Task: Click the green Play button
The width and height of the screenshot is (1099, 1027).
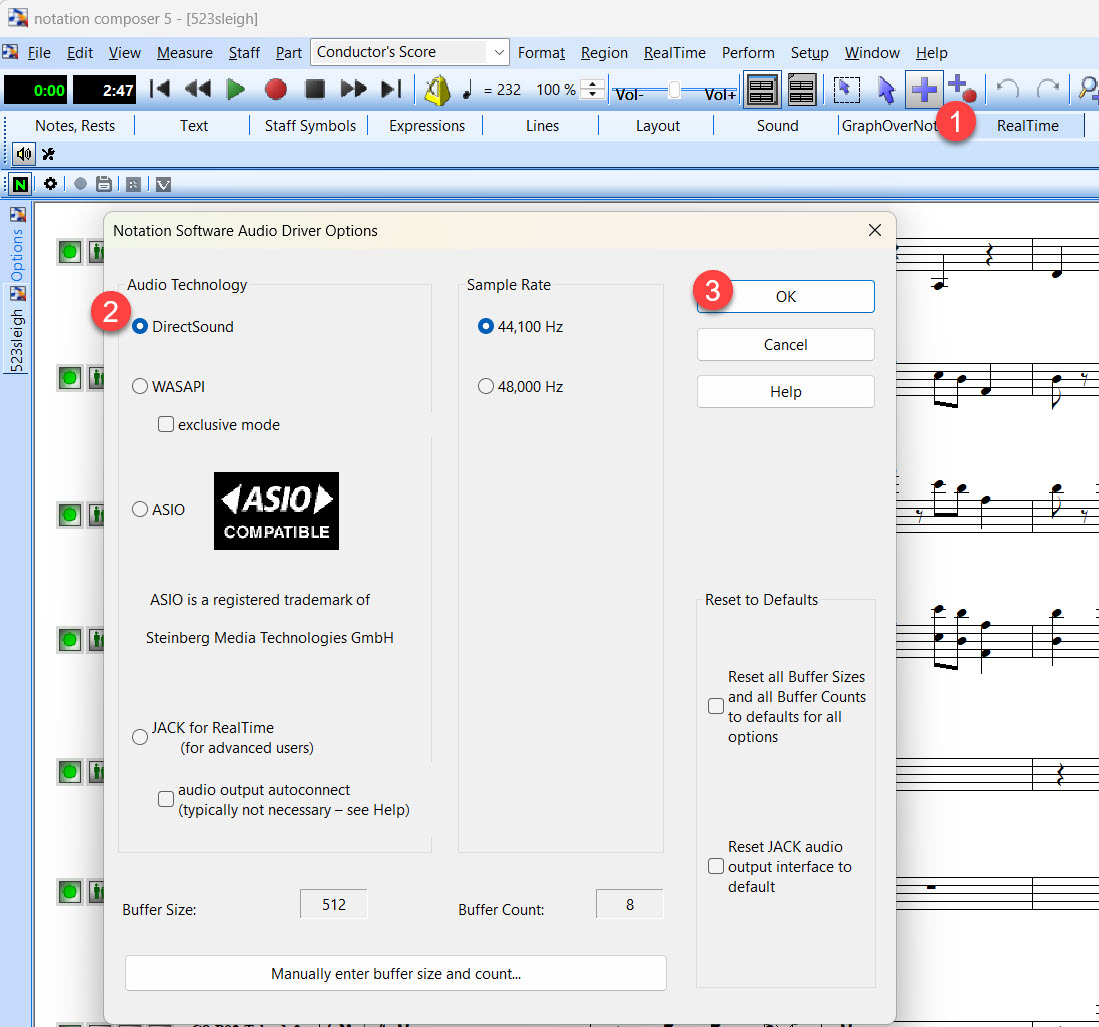Action: [236, 90]
